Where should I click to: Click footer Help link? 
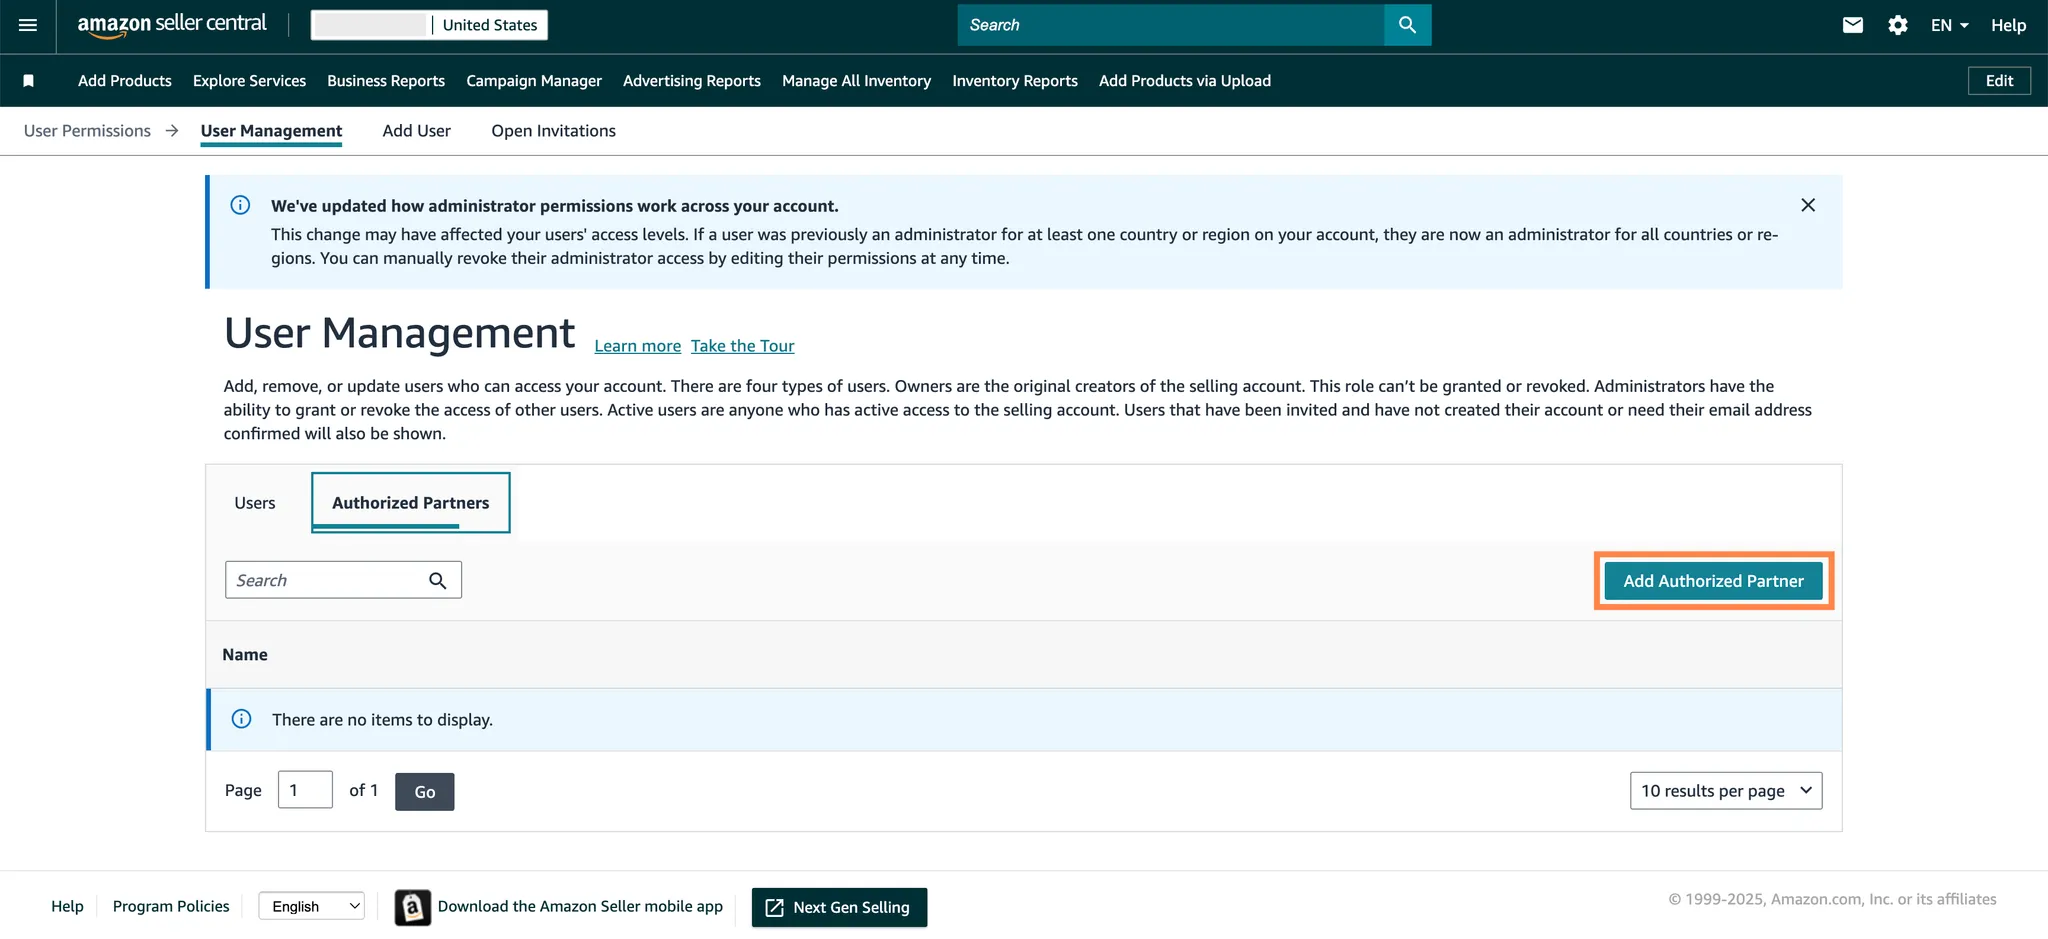[67, 906]
